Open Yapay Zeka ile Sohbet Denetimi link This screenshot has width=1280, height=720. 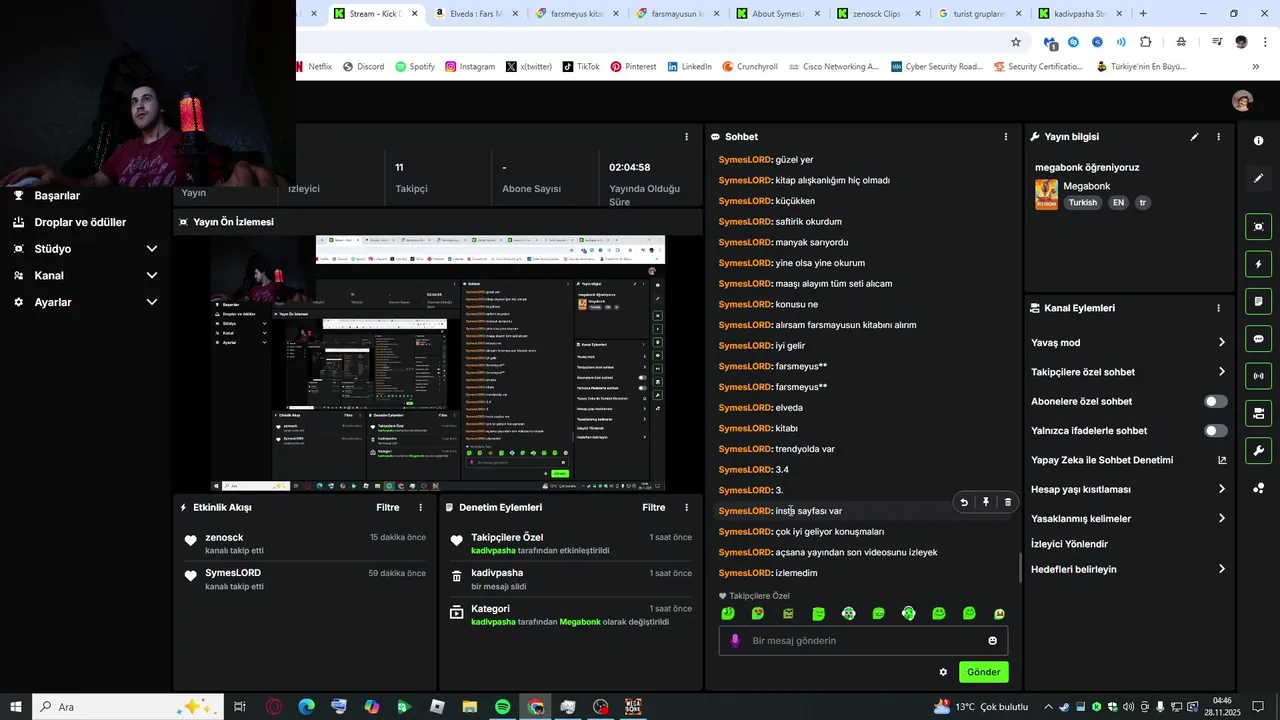pyautogui.click(x=1128, y=460)
